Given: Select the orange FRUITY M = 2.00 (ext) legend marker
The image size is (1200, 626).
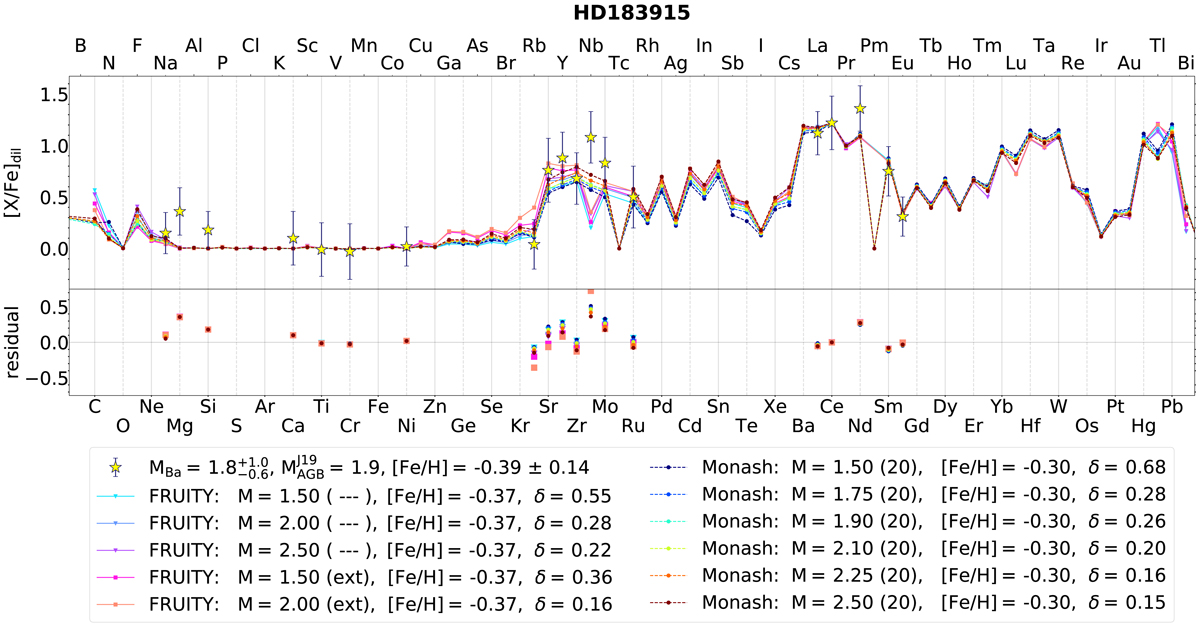Looking at the screenshot, I should pyautogui.click(x=117, y=603).
